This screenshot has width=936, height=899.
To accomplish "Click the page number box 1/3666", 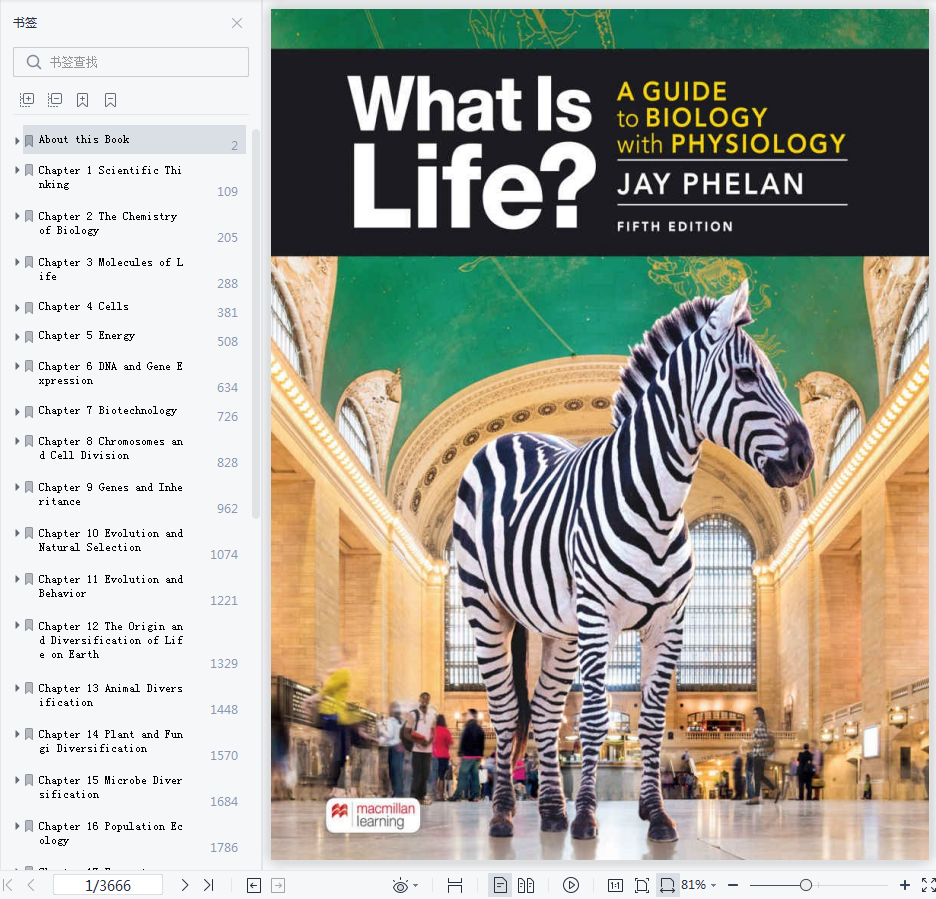I will pos(108,885).
